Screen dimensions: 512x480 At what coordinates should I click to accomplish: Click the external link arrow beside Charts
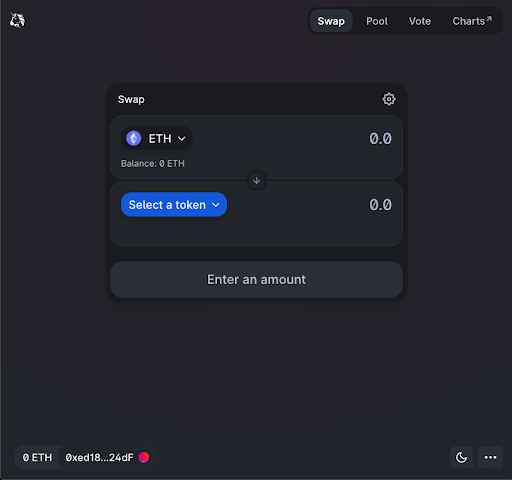[x=489, y=19]
